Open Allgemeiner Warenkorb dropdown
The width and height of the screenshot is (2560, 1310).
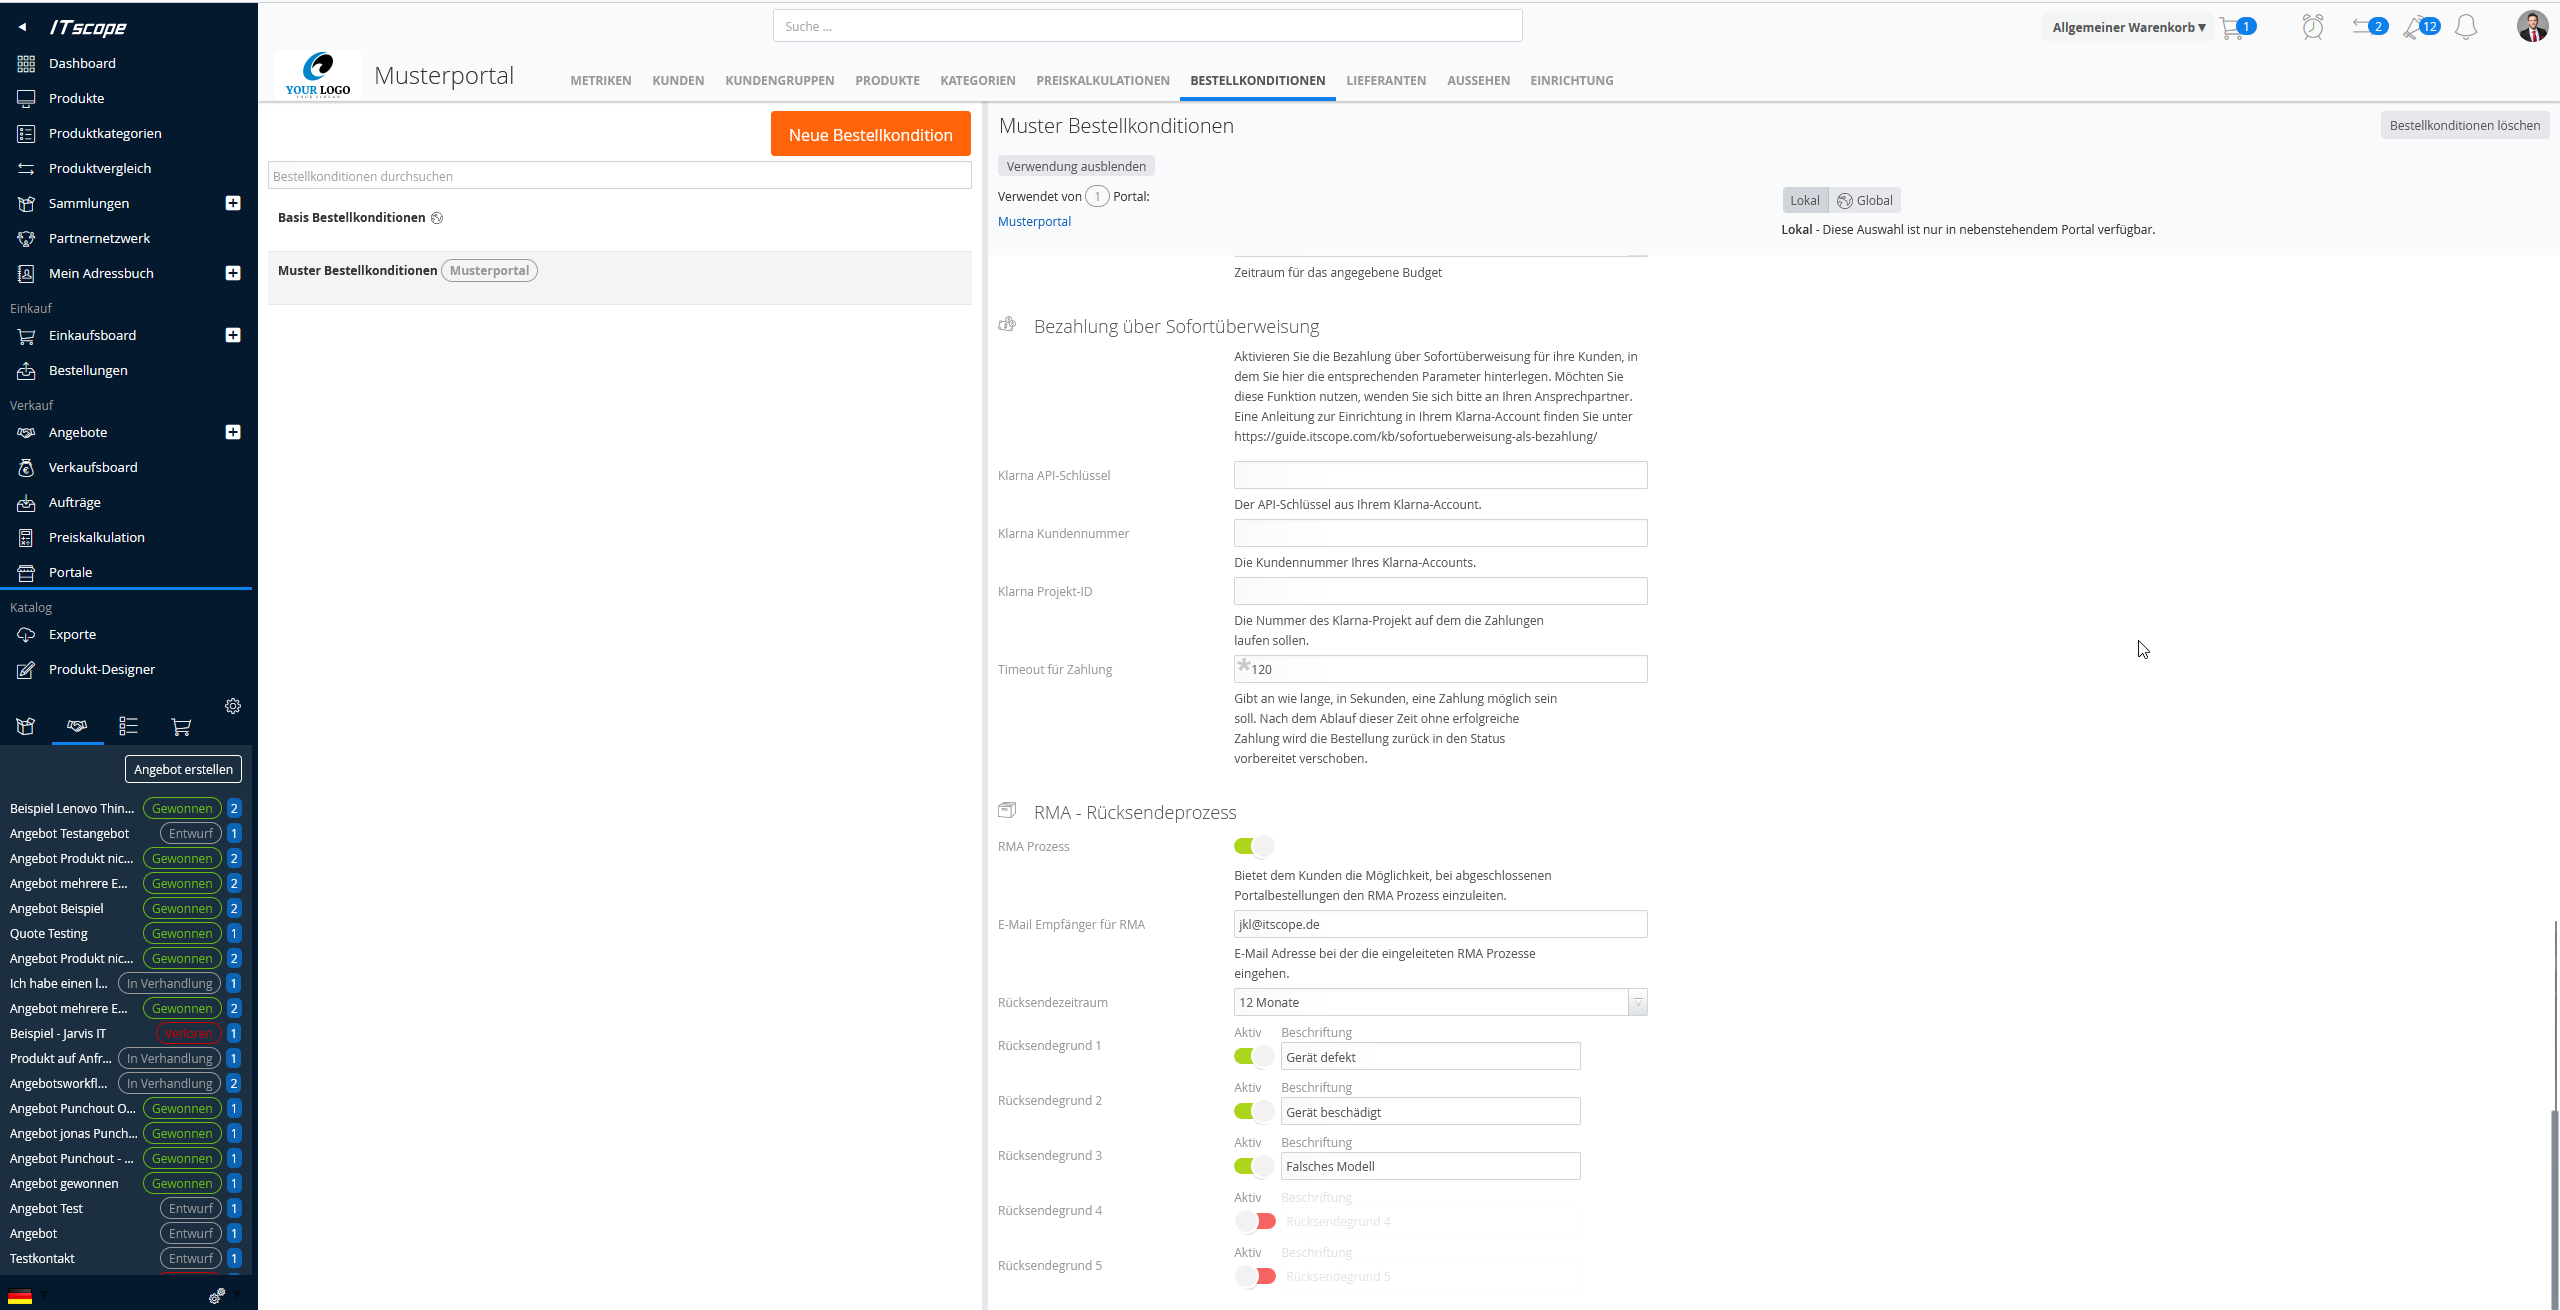coord(2128,27)
